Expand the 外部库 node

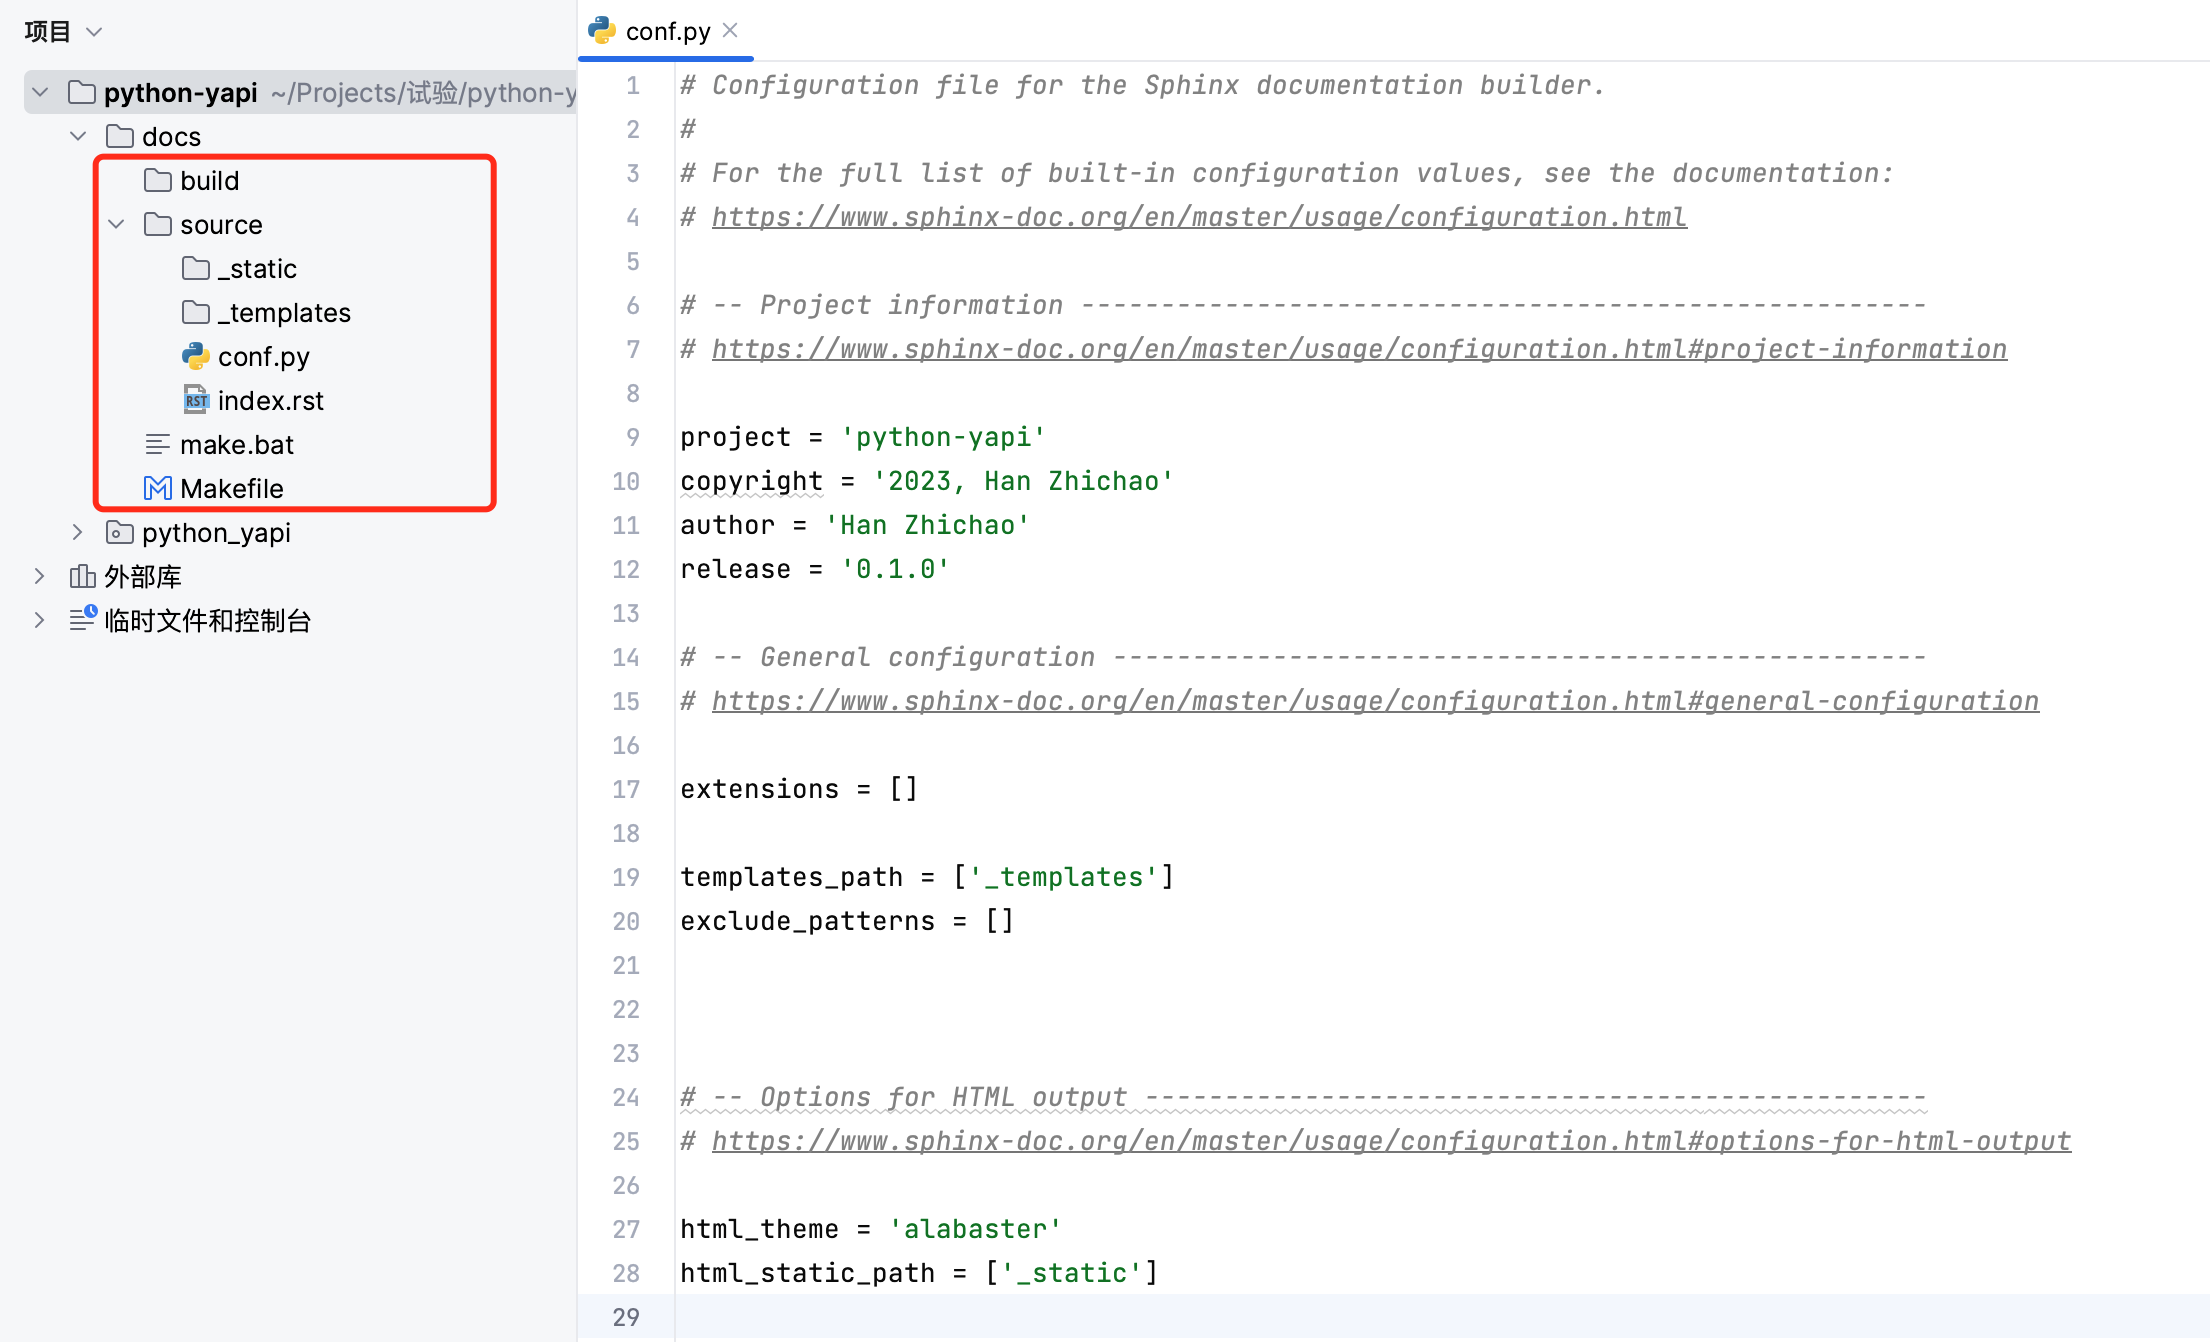pos(40,577)
